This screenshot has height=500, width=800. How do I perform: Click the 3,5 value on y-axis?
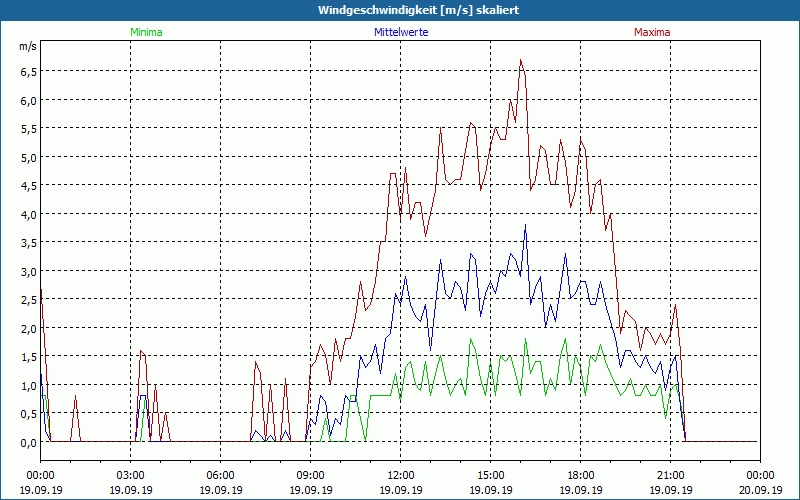pos(27,243)
